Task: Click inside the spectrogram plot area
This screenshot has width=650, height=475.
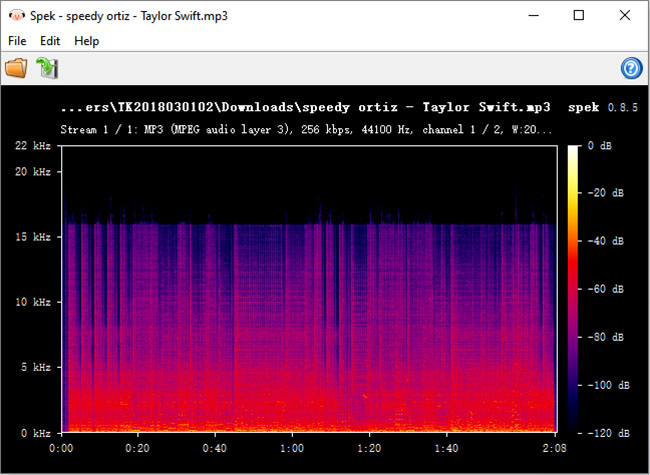Action: pos(309,289)
